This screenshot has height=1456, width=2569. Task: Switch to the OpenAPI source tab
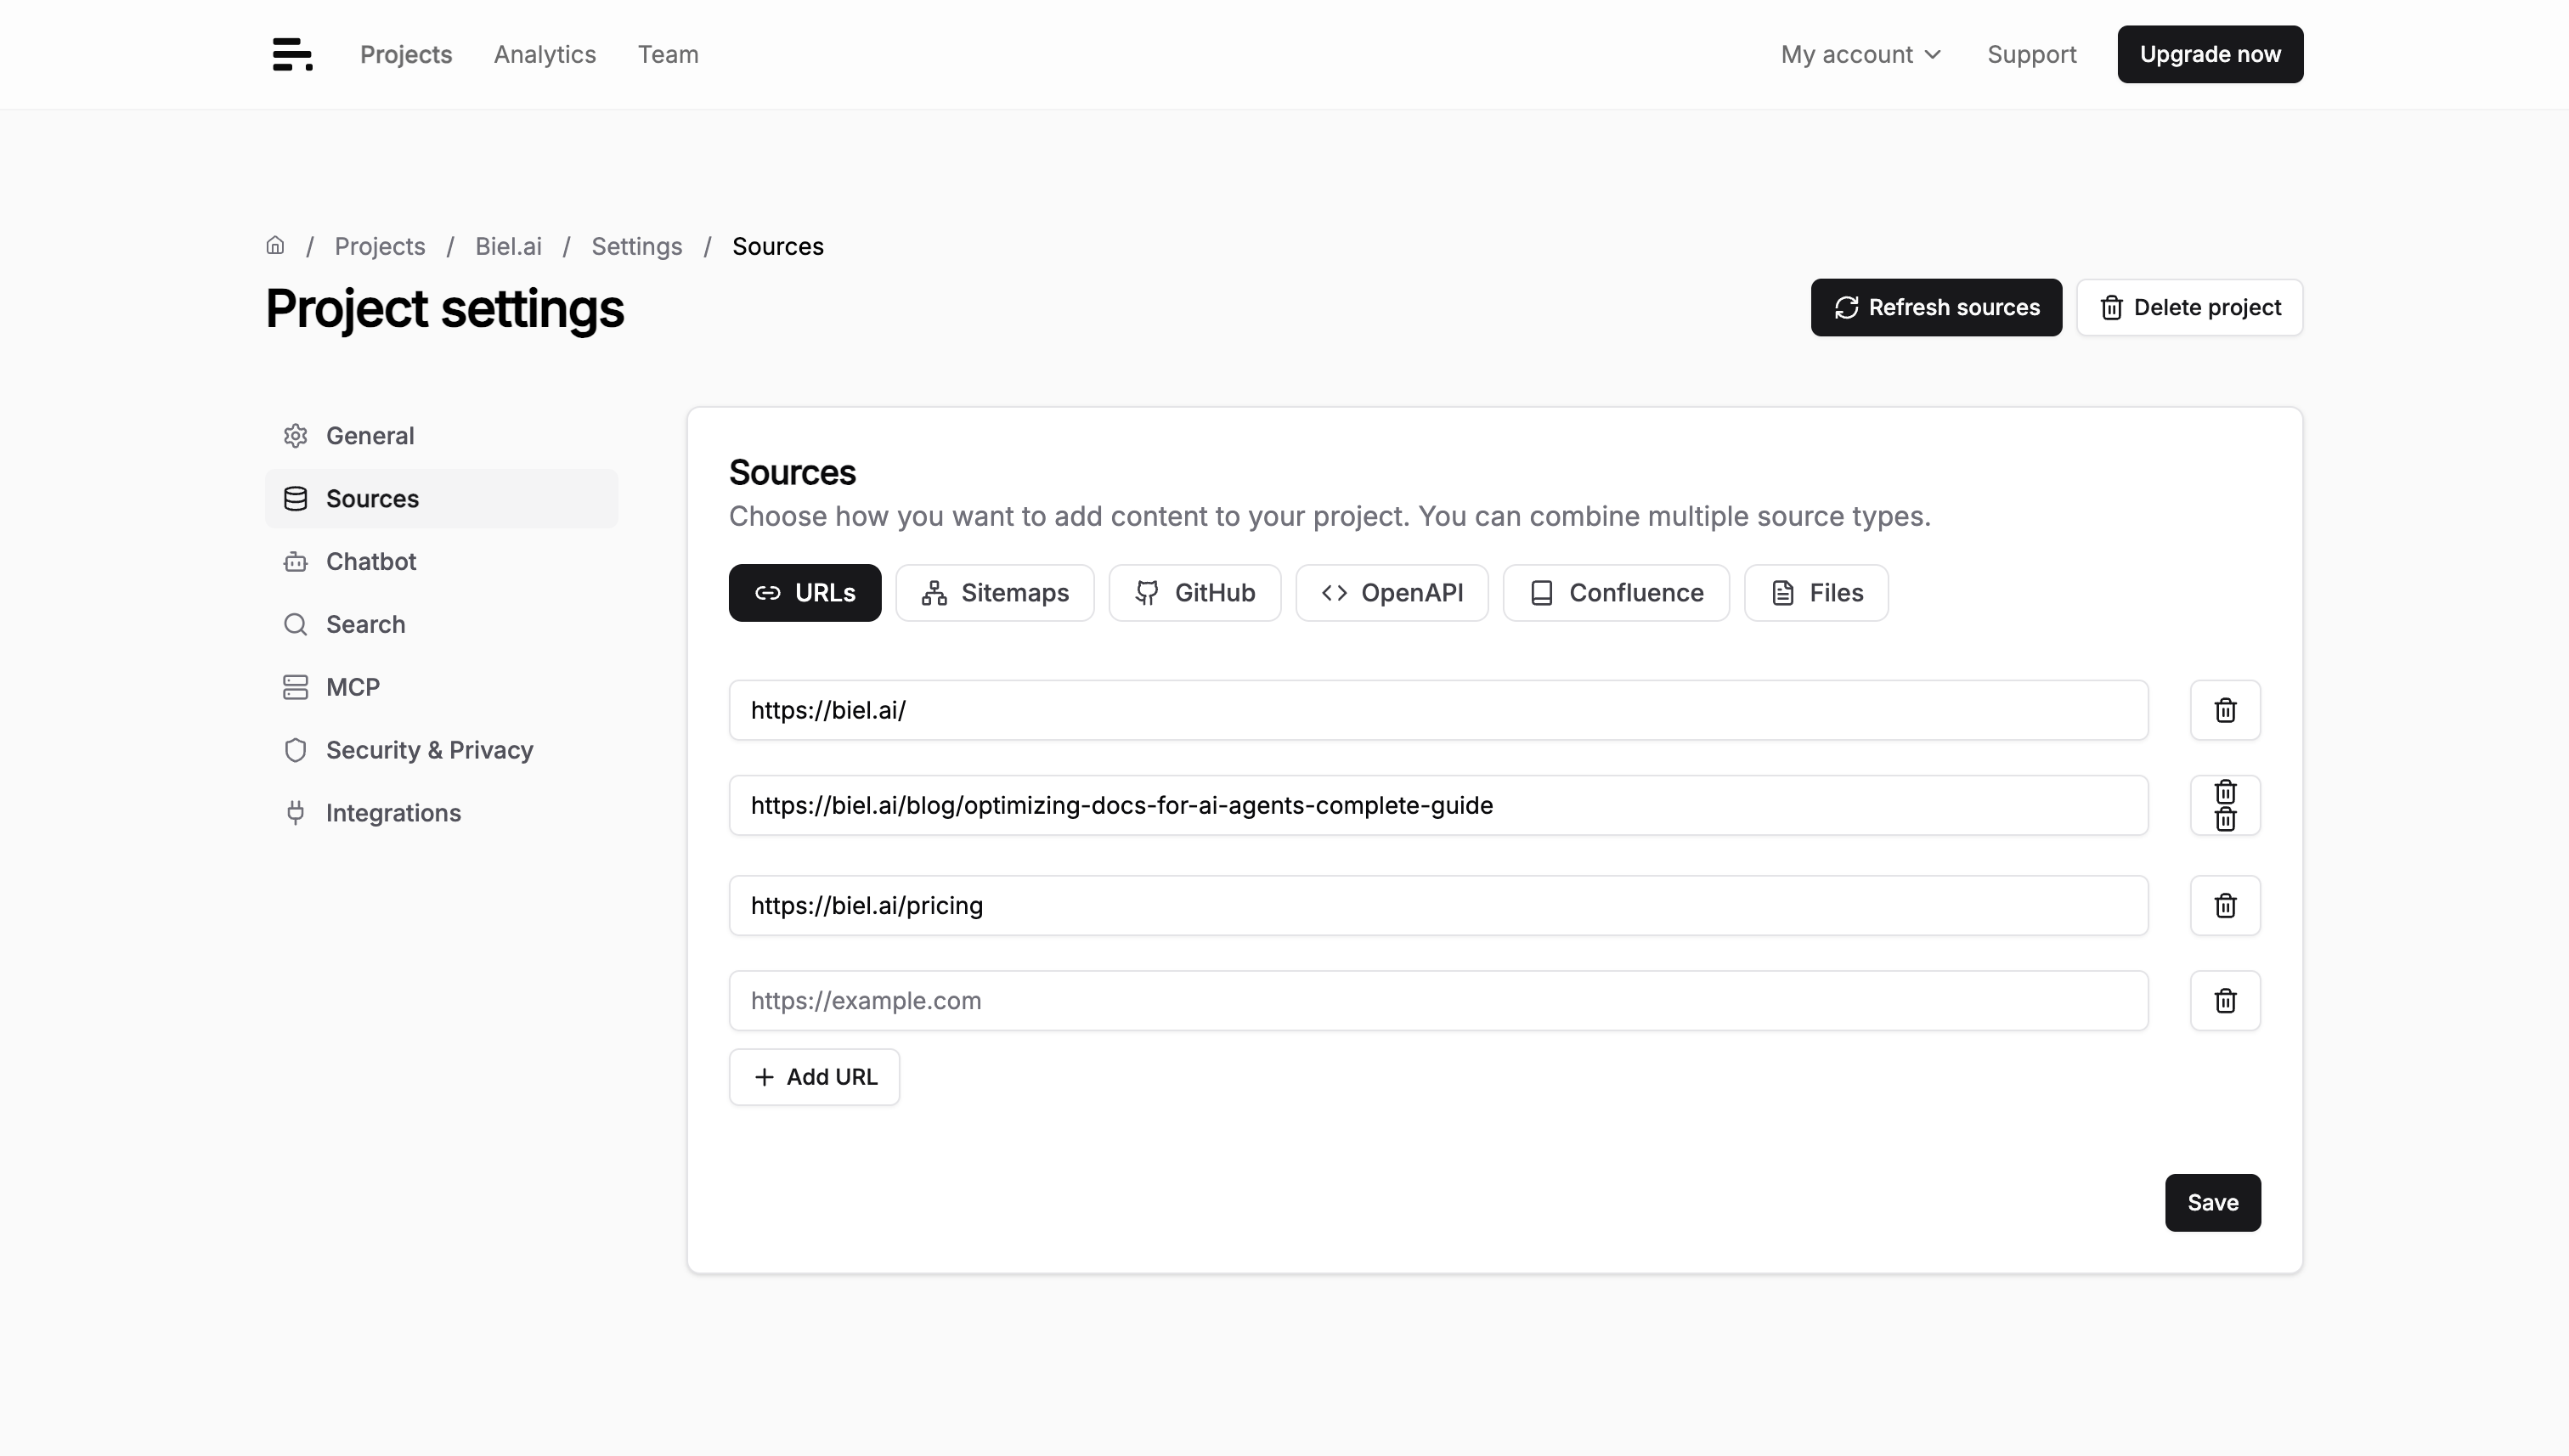tap(1392, 593)
